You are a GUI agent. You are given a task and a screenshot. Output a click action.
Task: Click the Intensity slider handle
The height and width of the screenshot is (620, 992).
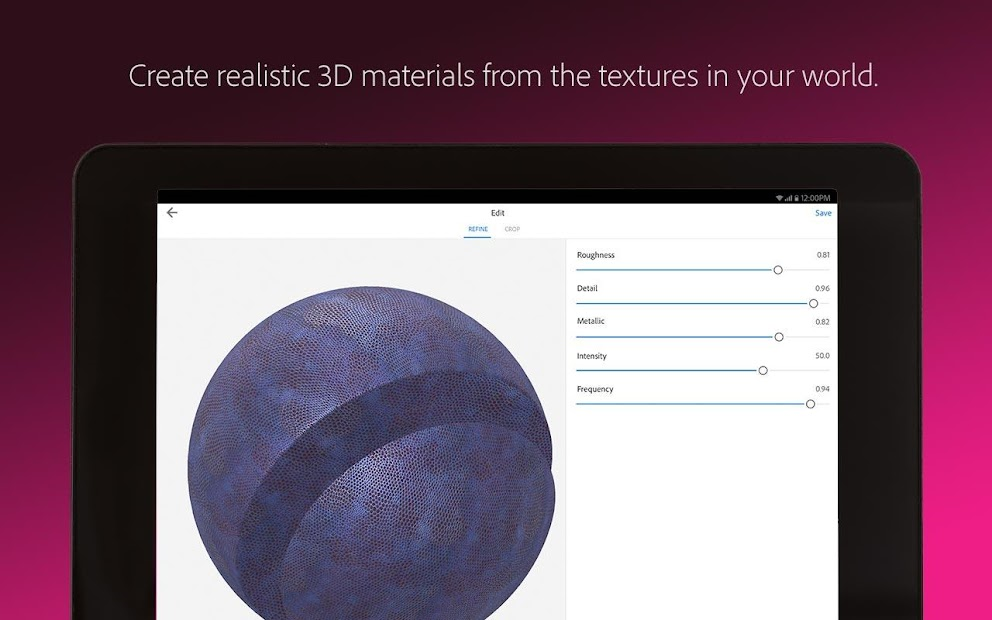[763, 370]
